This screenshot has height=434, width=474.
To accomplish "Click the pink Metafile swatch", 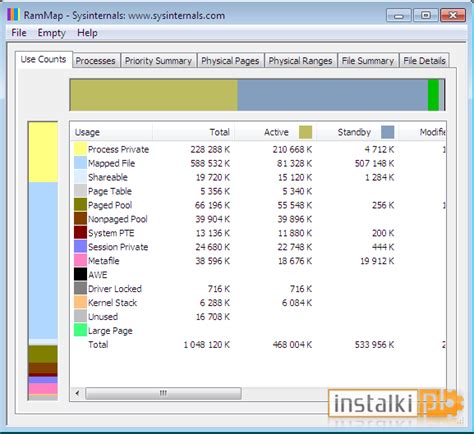I will coord(80,261).
